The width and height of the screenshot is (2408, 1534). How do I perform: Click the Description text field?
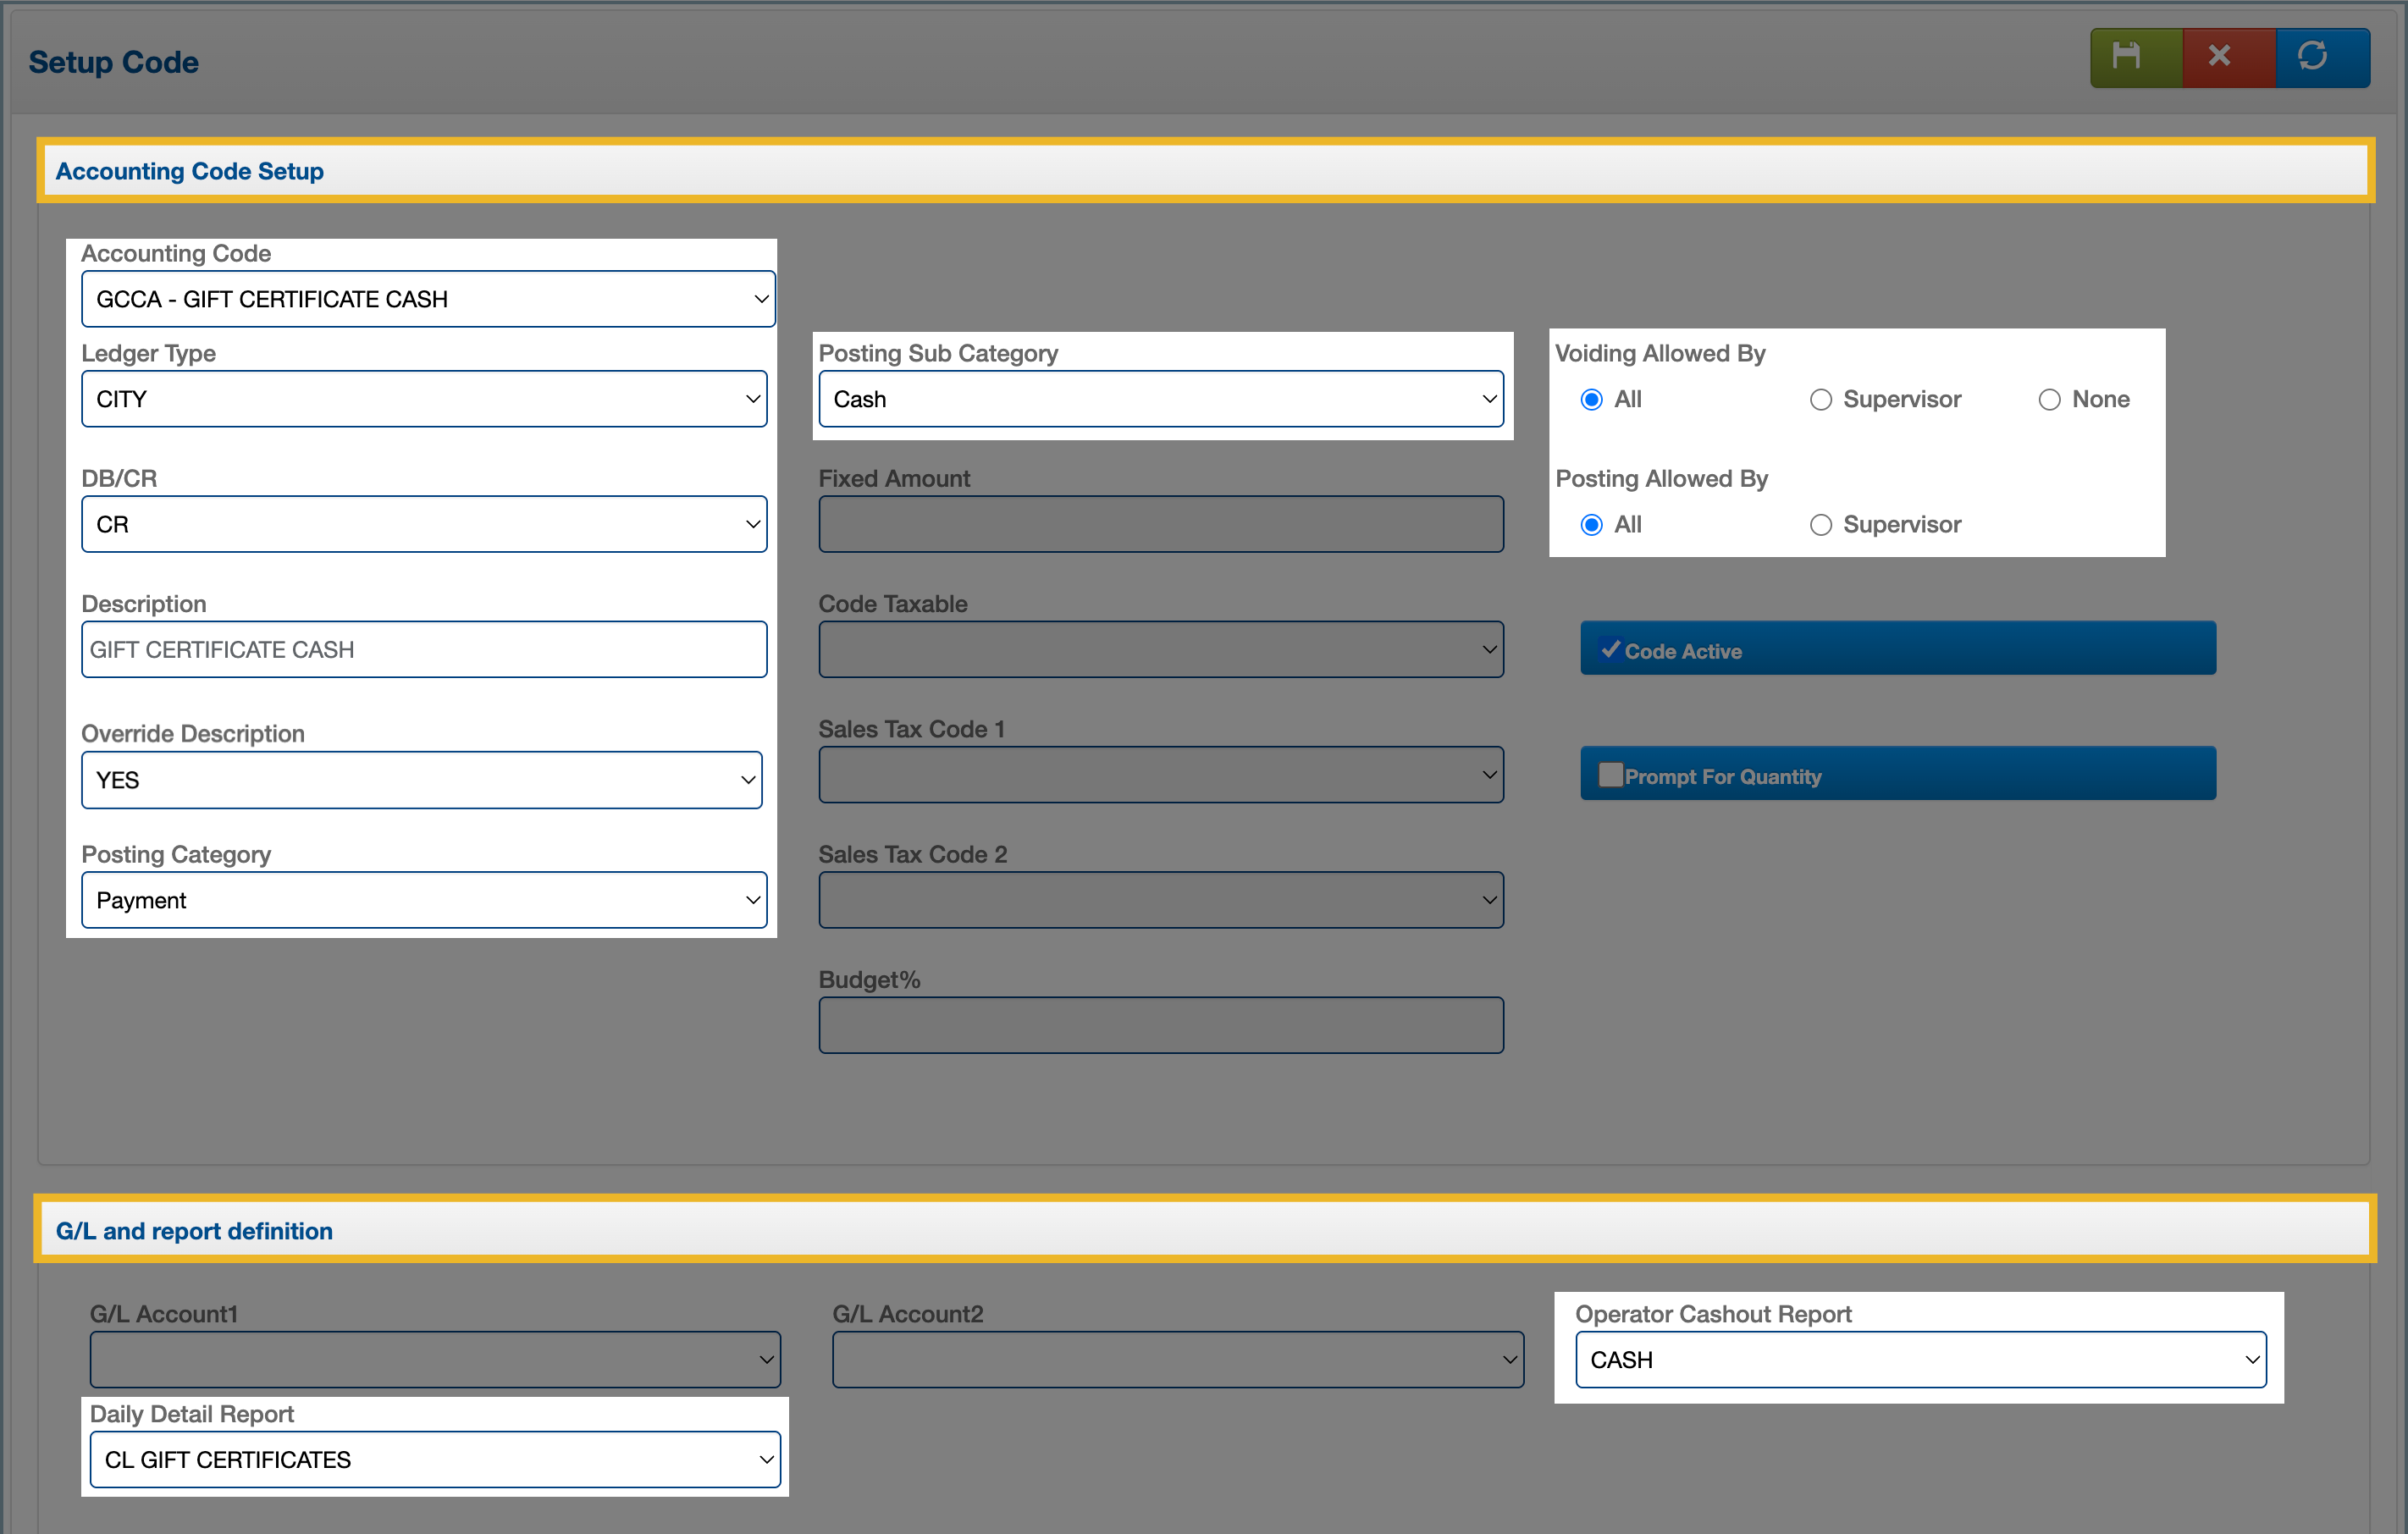coord(424,650)
